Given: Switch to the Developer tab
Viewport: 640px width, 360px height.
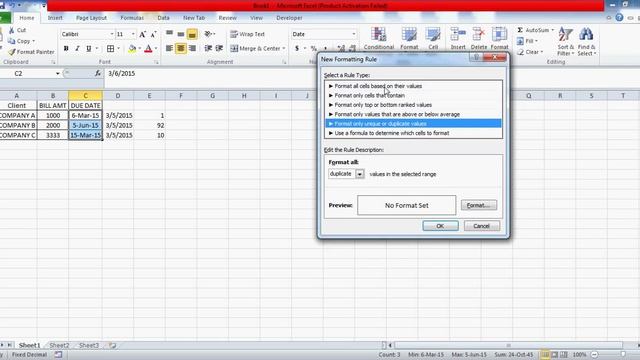Looking at the screenshot, I should [289, 18].
